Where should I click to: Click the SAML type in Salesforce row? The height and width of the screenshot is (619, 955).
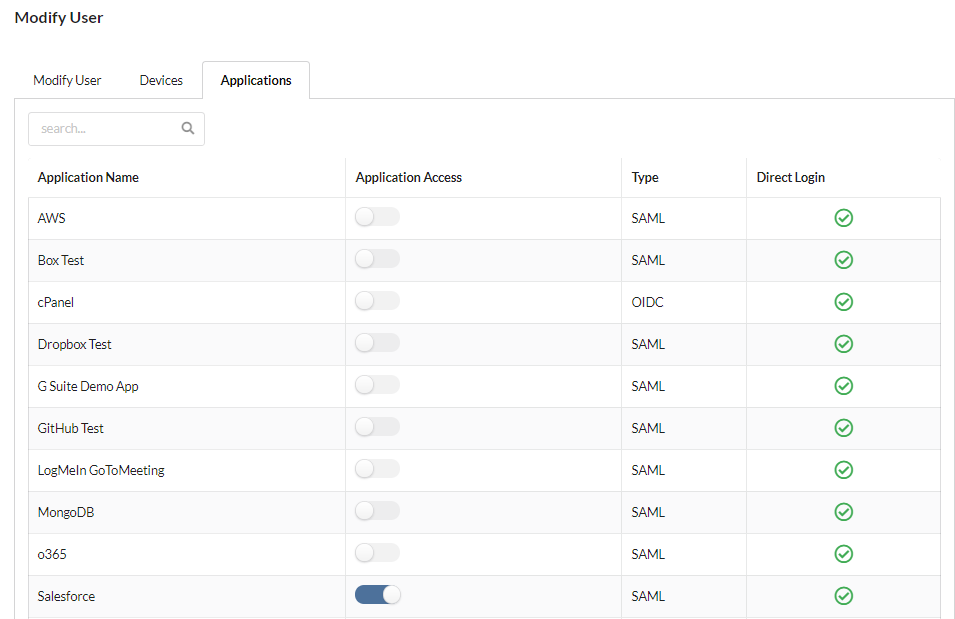[x=648, y=596]
